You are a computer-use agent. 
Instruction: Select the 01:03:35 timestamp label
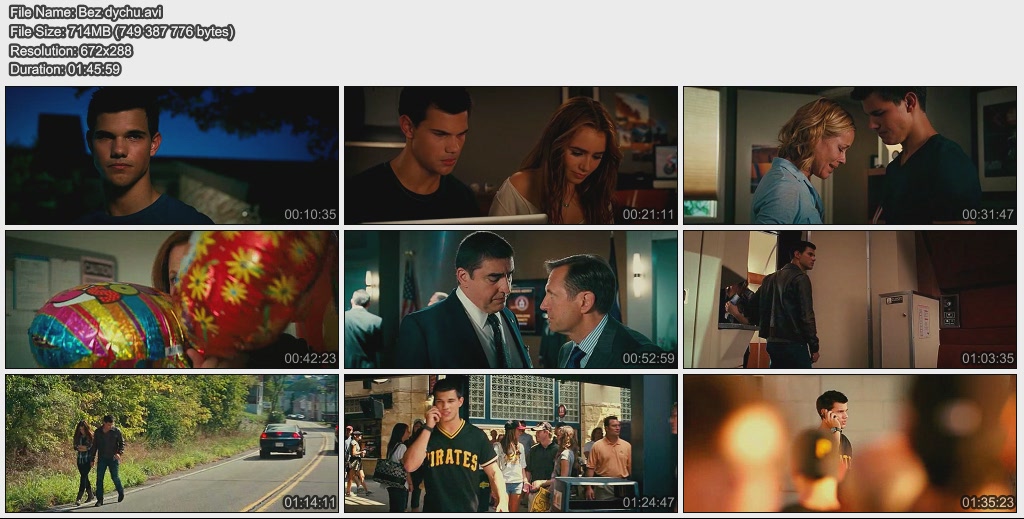[987, 358]
